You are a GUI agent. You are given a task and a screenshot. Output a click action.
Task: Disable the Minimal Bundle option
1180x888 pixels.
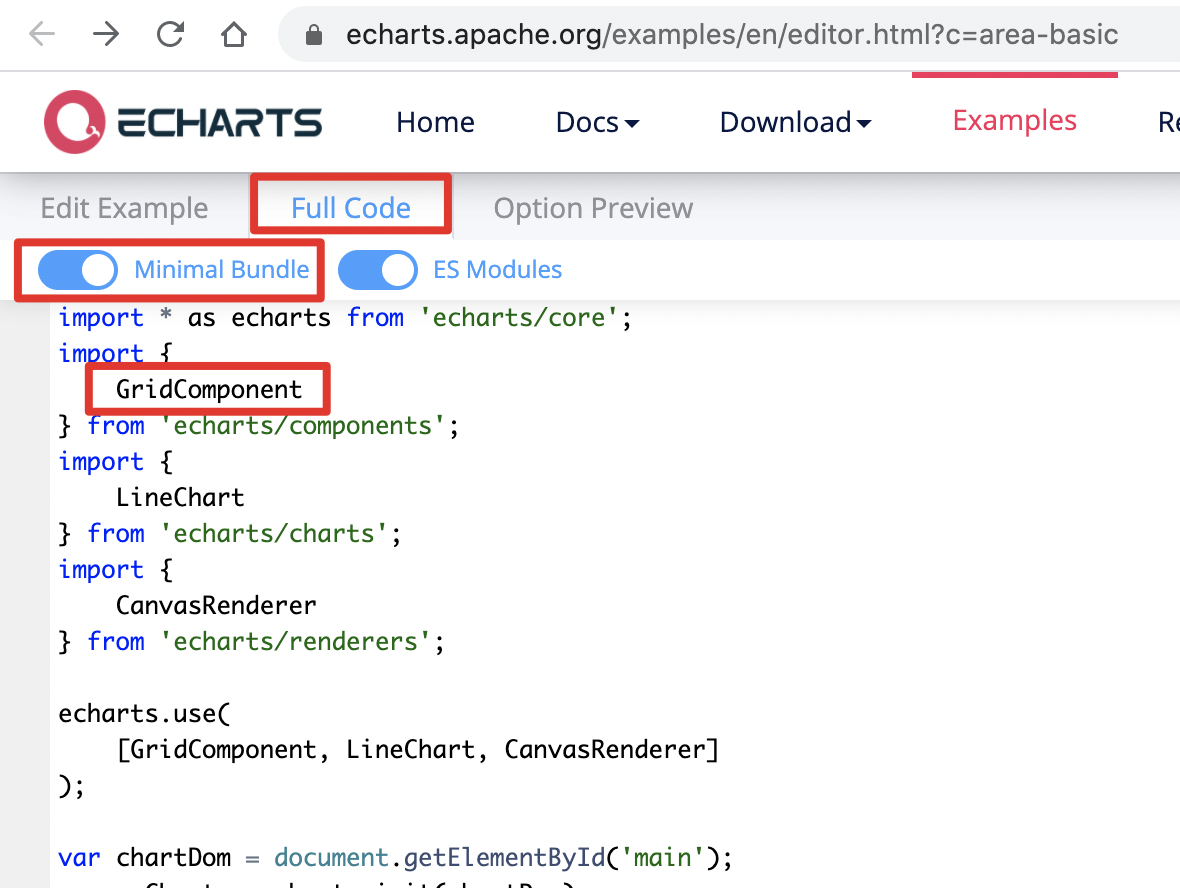[78, 269]
